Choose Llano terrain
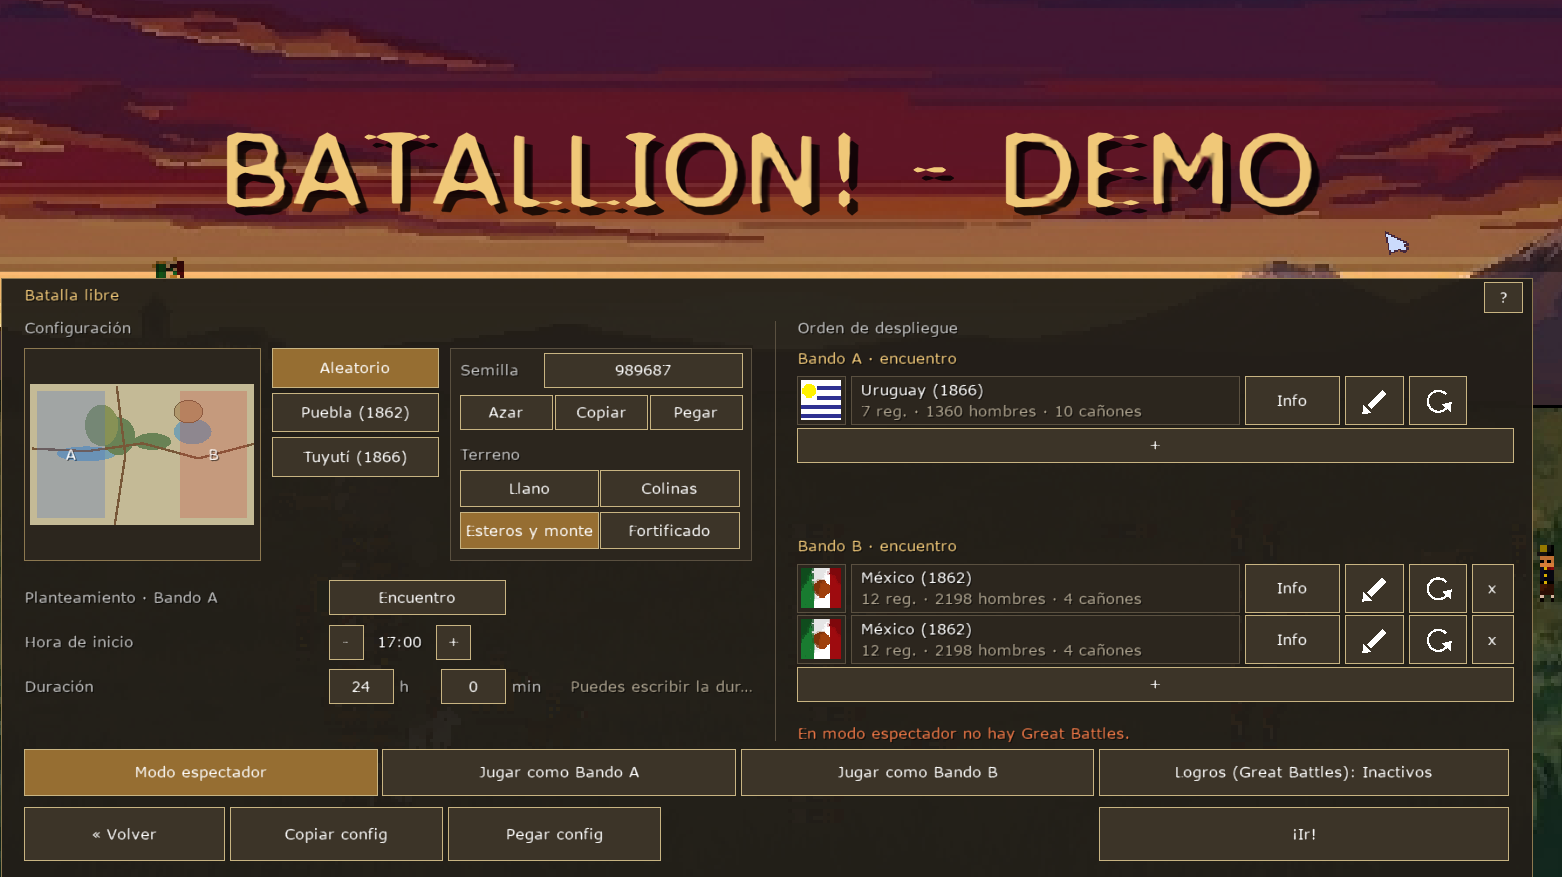1562x877 pixels. click(529, 489)
